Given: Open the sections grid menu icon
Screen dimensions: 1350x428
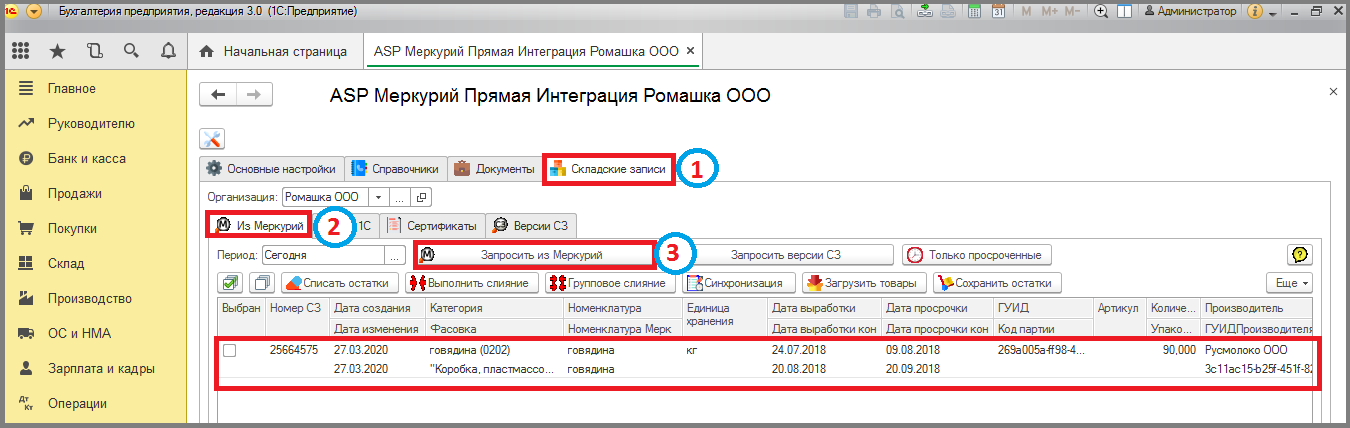Looking at the screenshot, I should pos(20,51).
